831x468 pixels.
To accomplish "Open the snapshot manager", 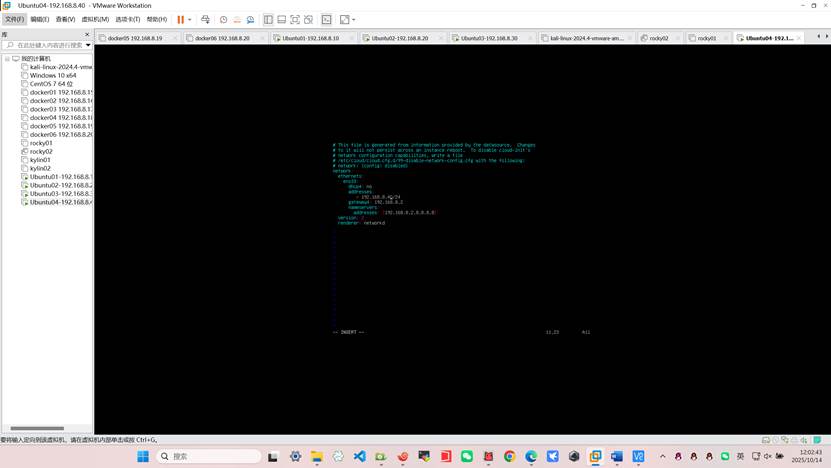I will 250,20.
